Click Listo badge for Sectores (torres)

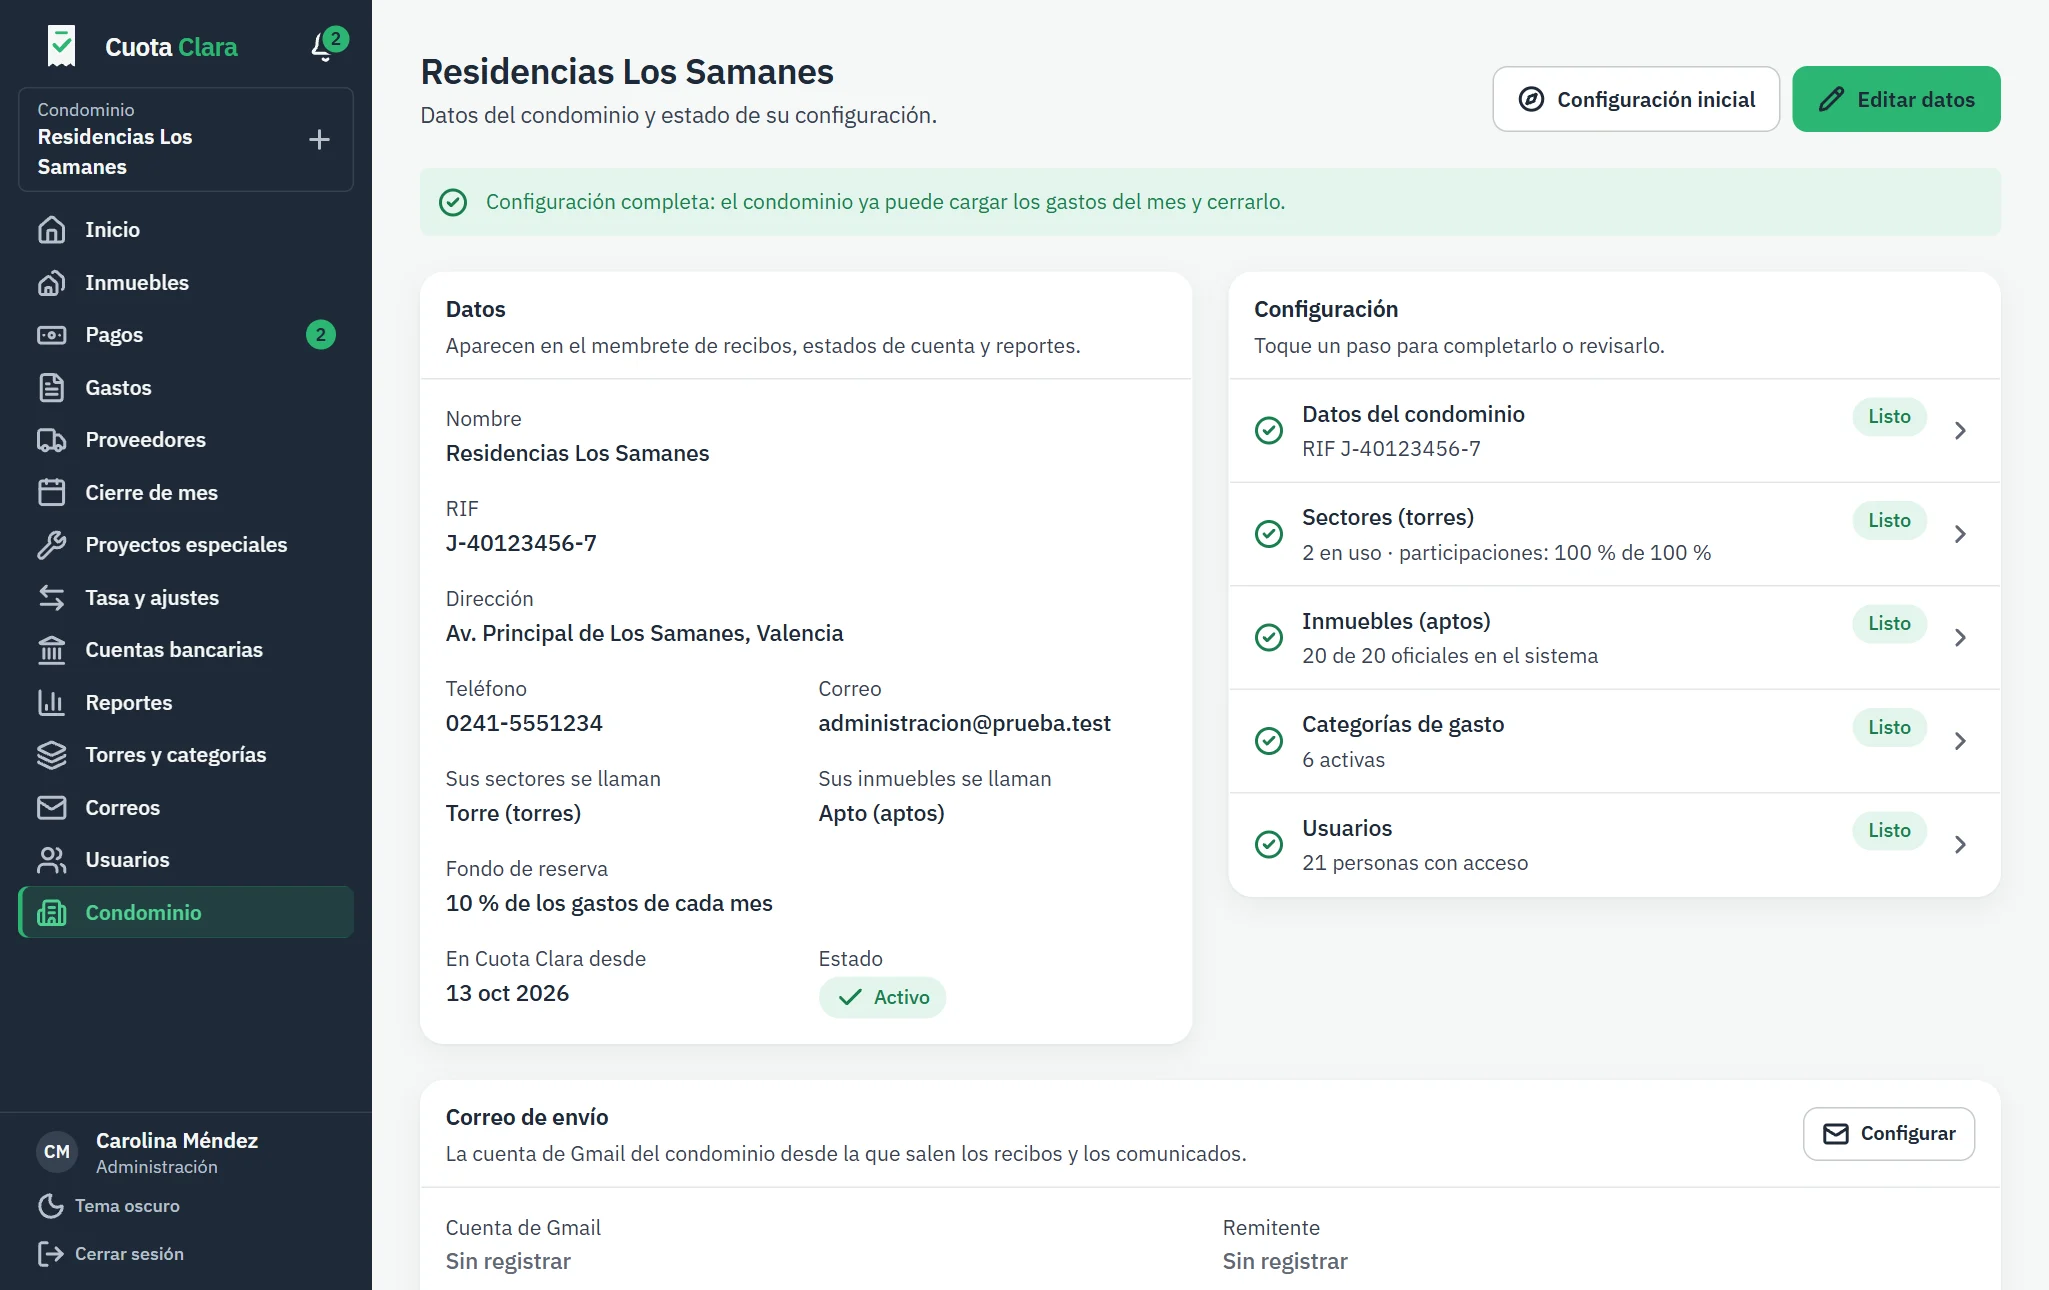point(1889,520)
